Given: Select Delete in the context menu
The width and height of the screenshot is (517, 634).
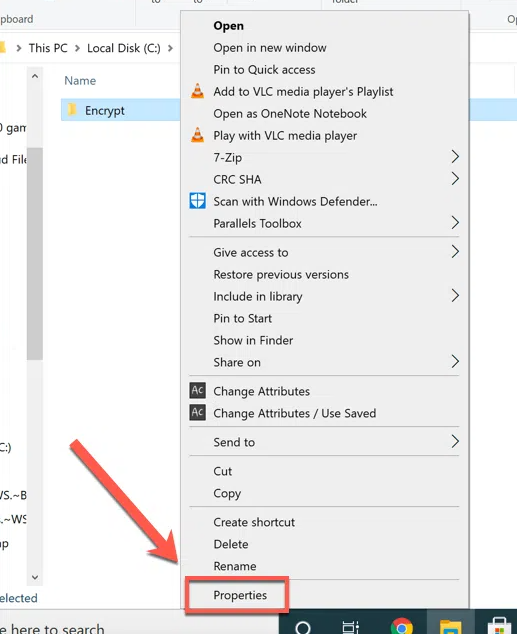Looking at the screenshot, I should (x=231, y=544).
